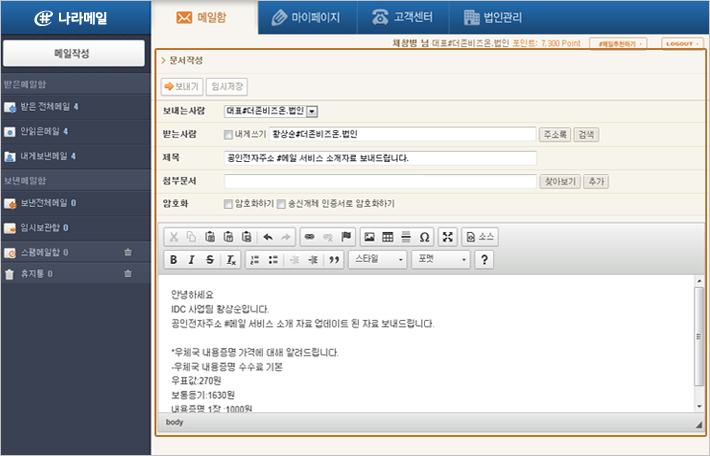Click the increase indent icon

tap(313, 259)
